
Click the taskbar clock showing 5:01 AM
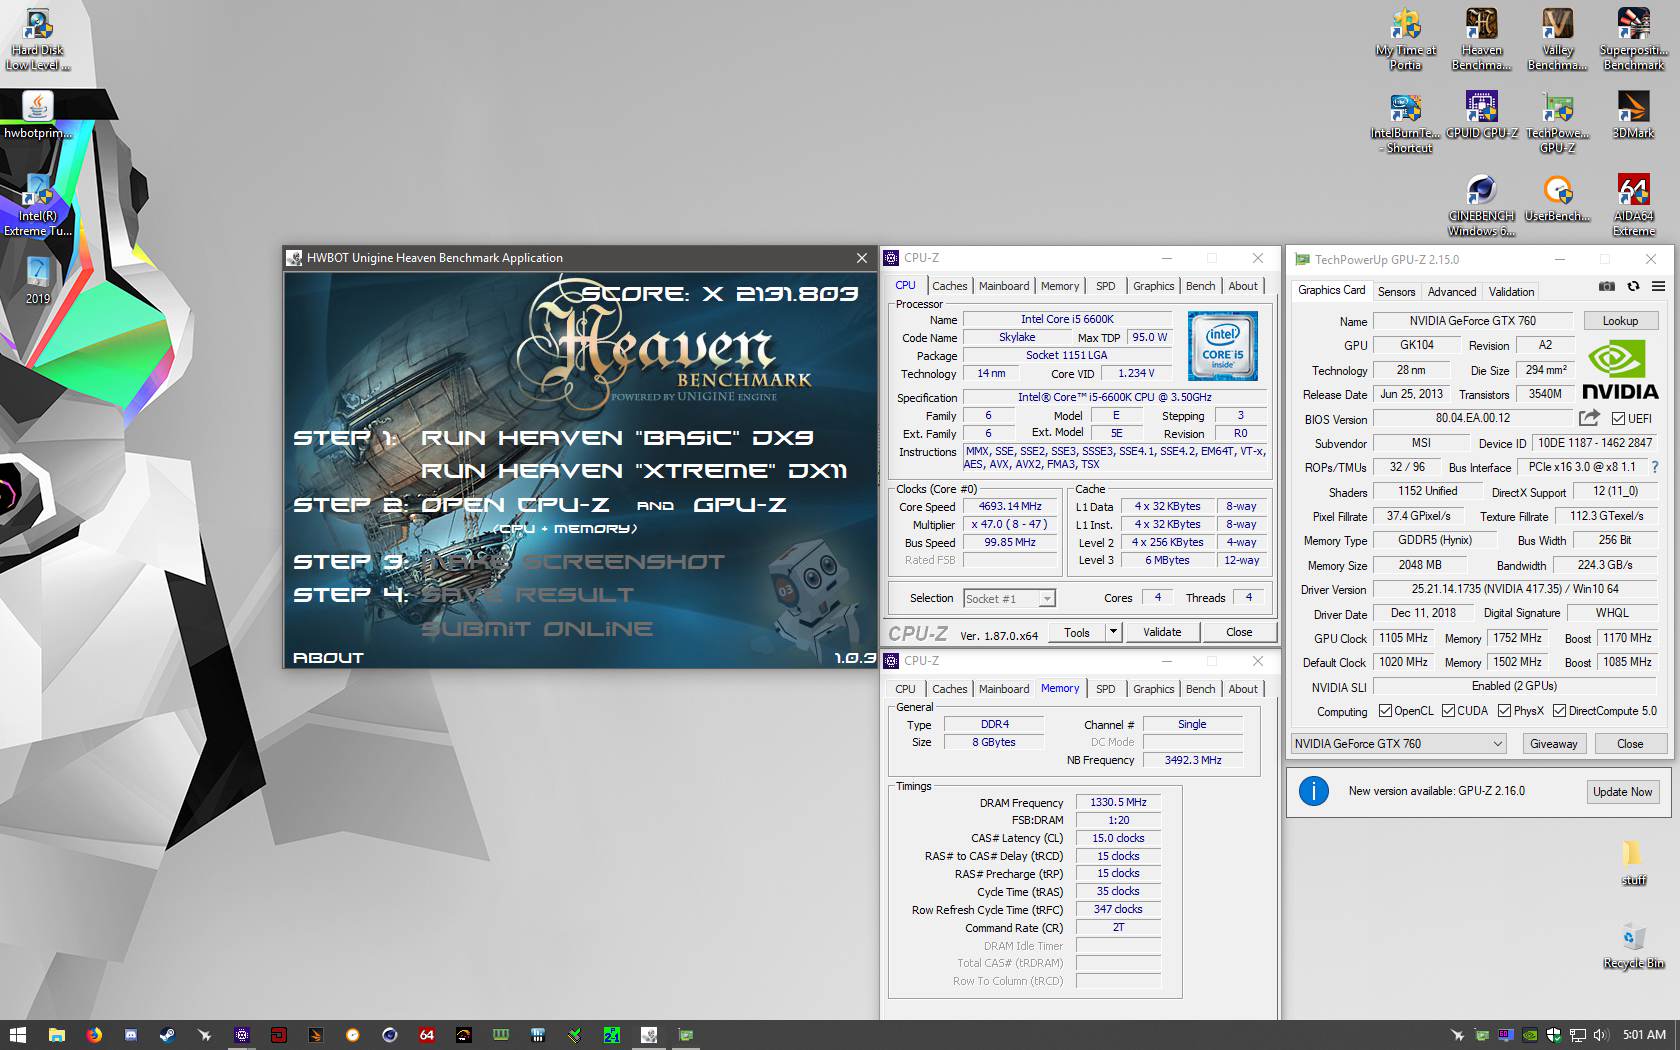[x=1644, y=1035]
